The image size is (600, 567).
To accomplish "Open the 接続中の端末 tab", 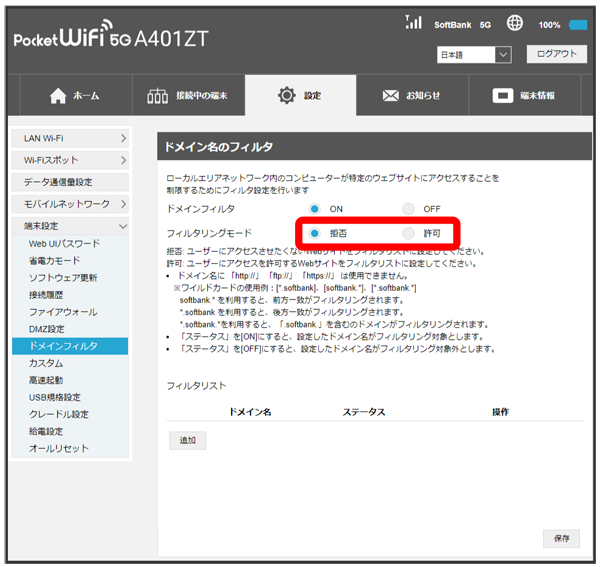I will (187, 96).
